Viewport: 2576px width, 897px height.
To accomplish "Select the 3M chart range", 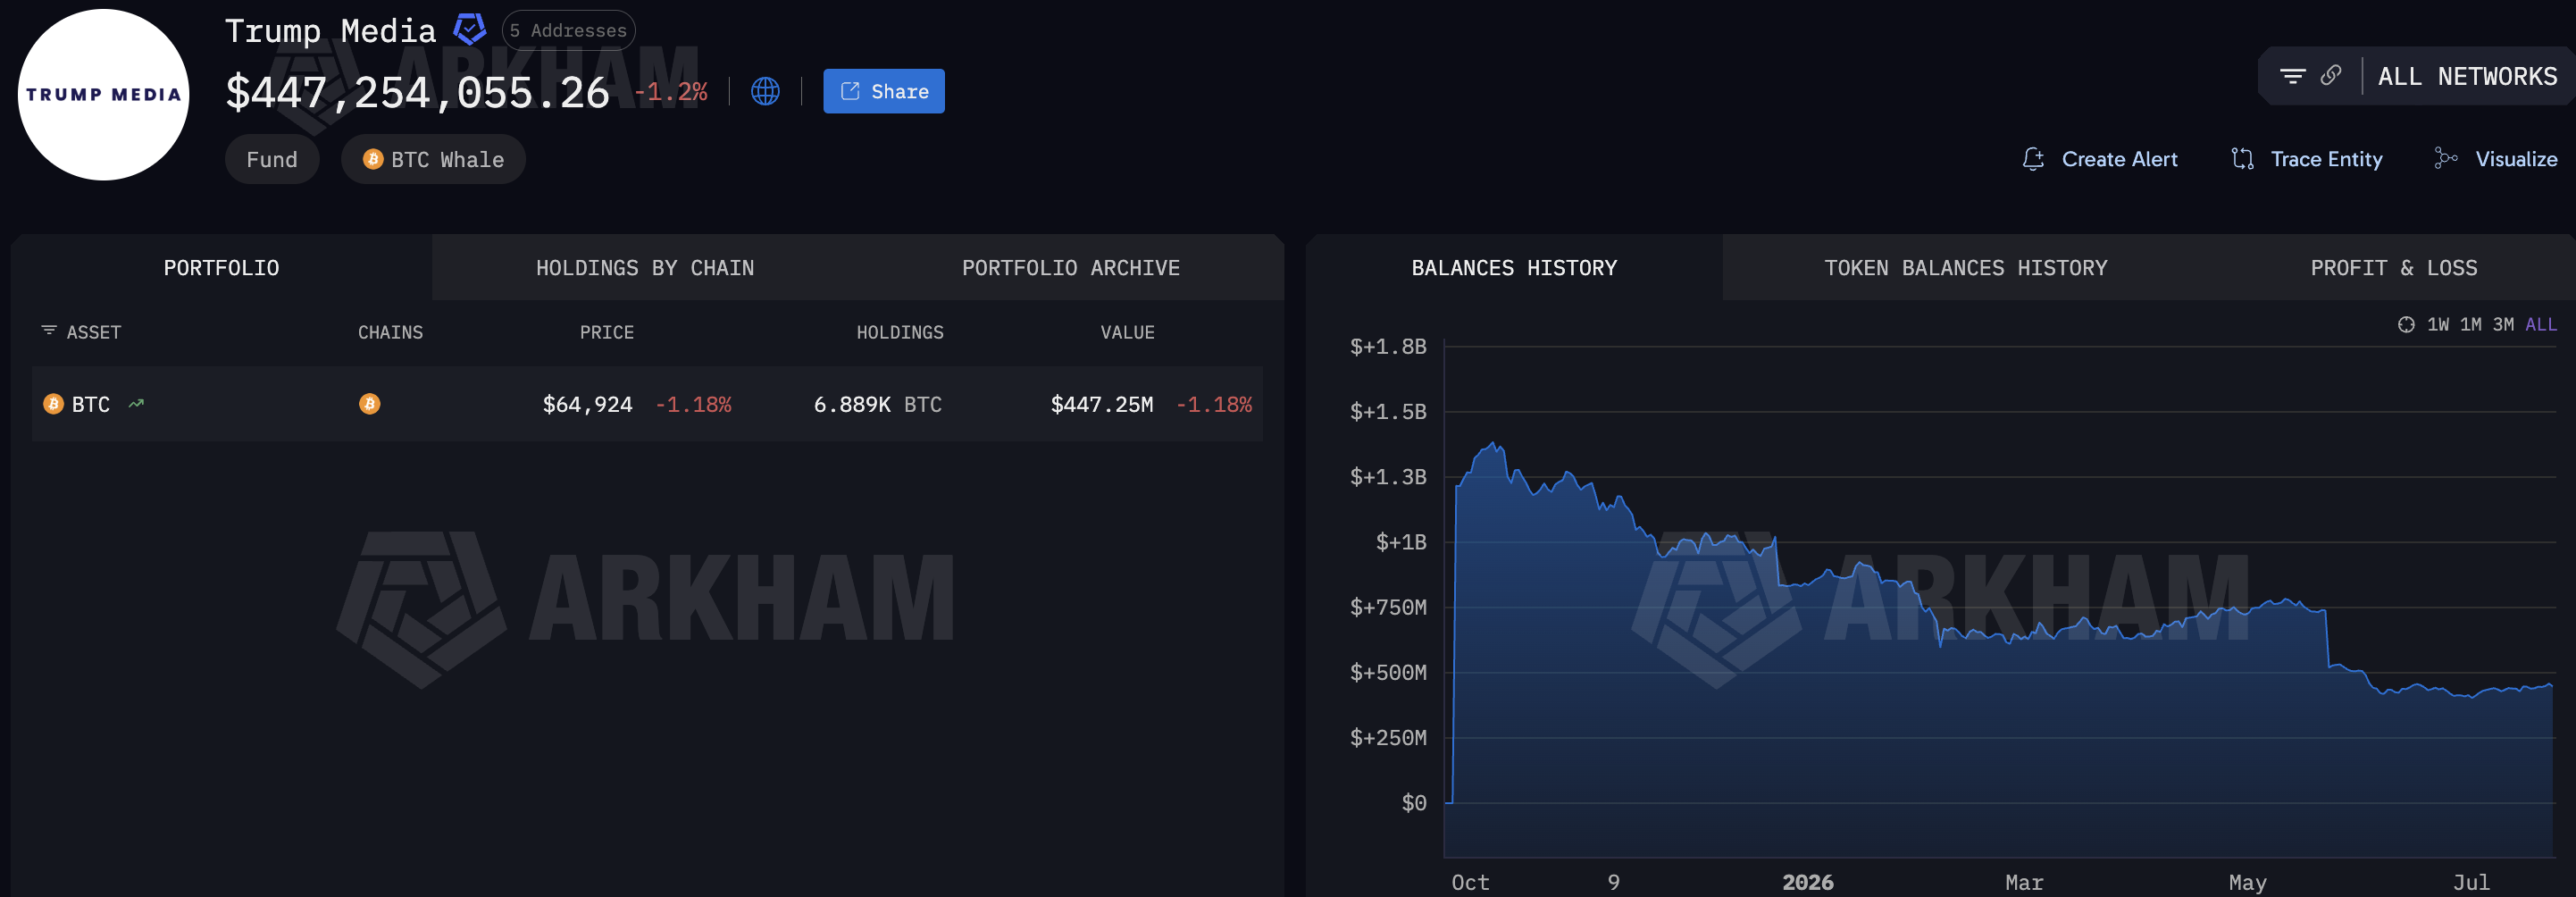I will (2503, 324).
